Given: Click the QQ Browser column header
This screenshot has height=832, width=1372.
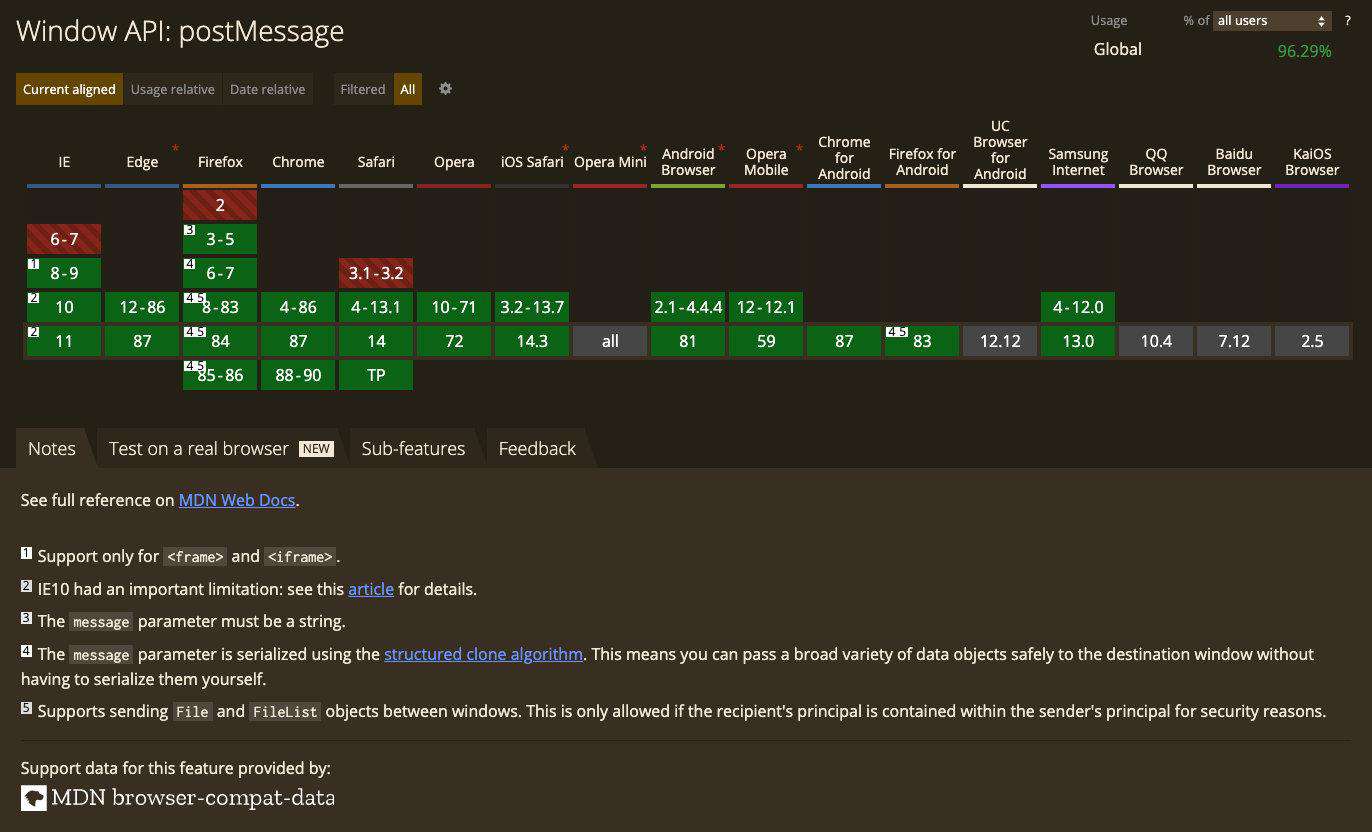Looking at the screenshot, I should coord(1156,162).
